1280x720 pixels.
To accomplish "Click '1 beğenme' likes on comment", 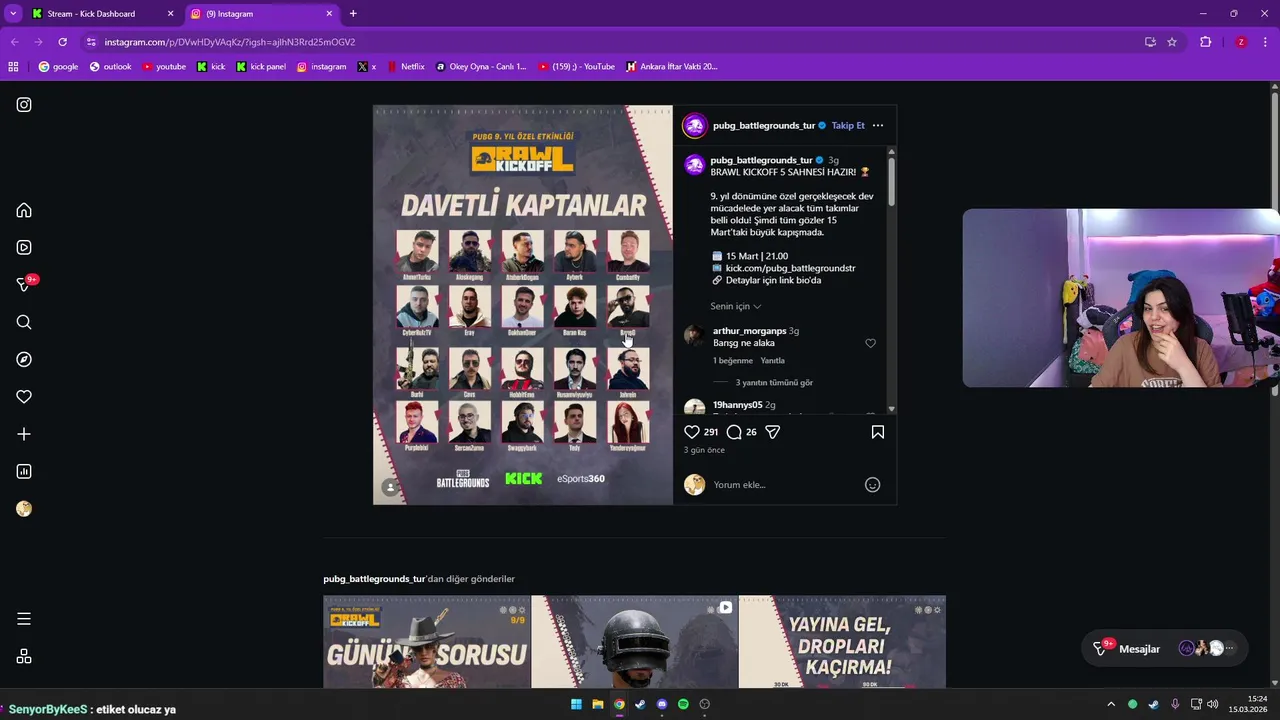I will click(x=732, y=361).
